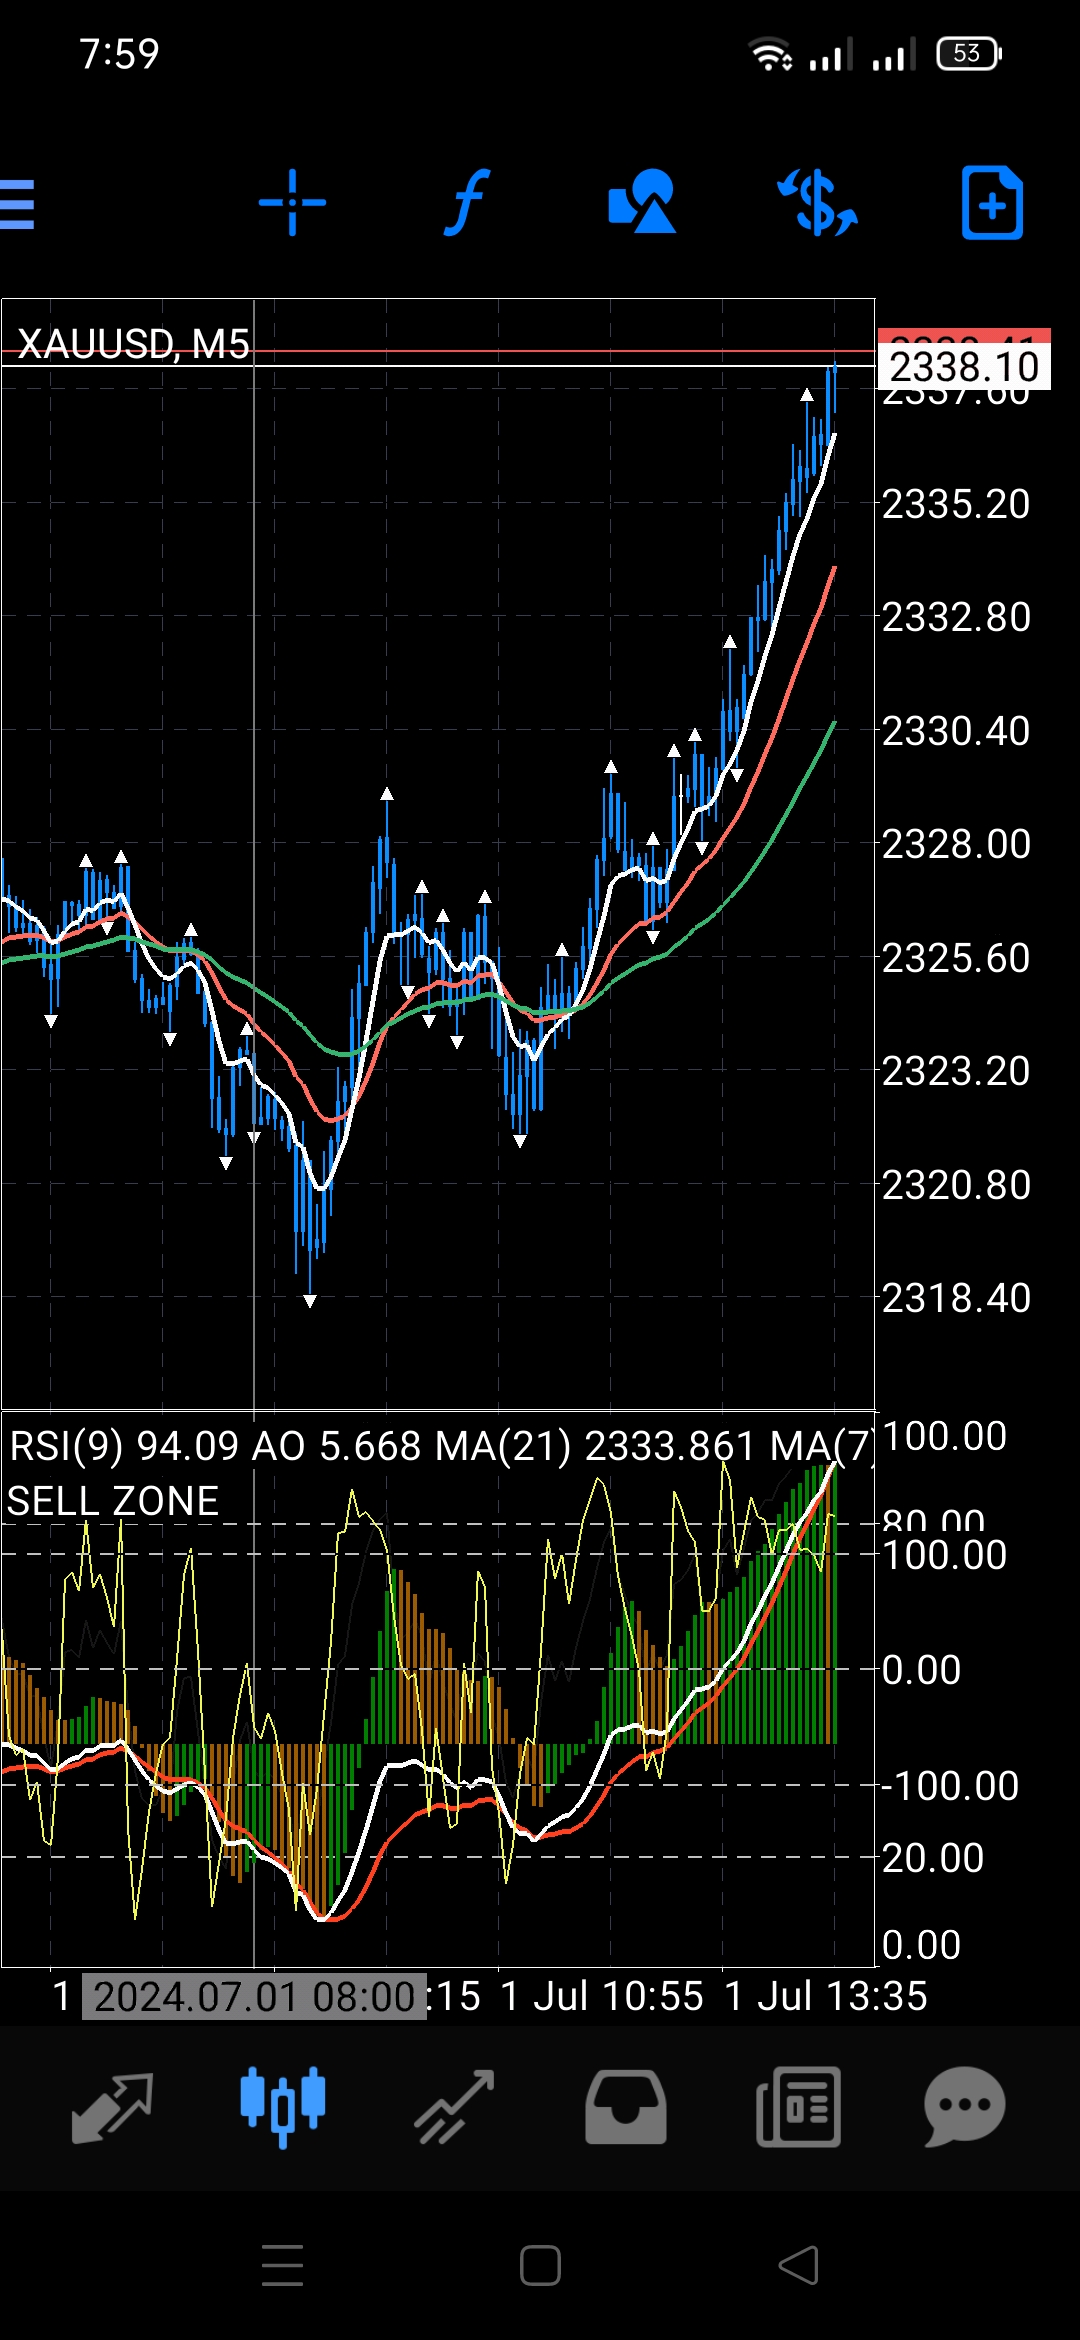Tap the Android recent apps button
The width and height of the screenshot is (1080, 2340).
click(x=282, y=2265)
